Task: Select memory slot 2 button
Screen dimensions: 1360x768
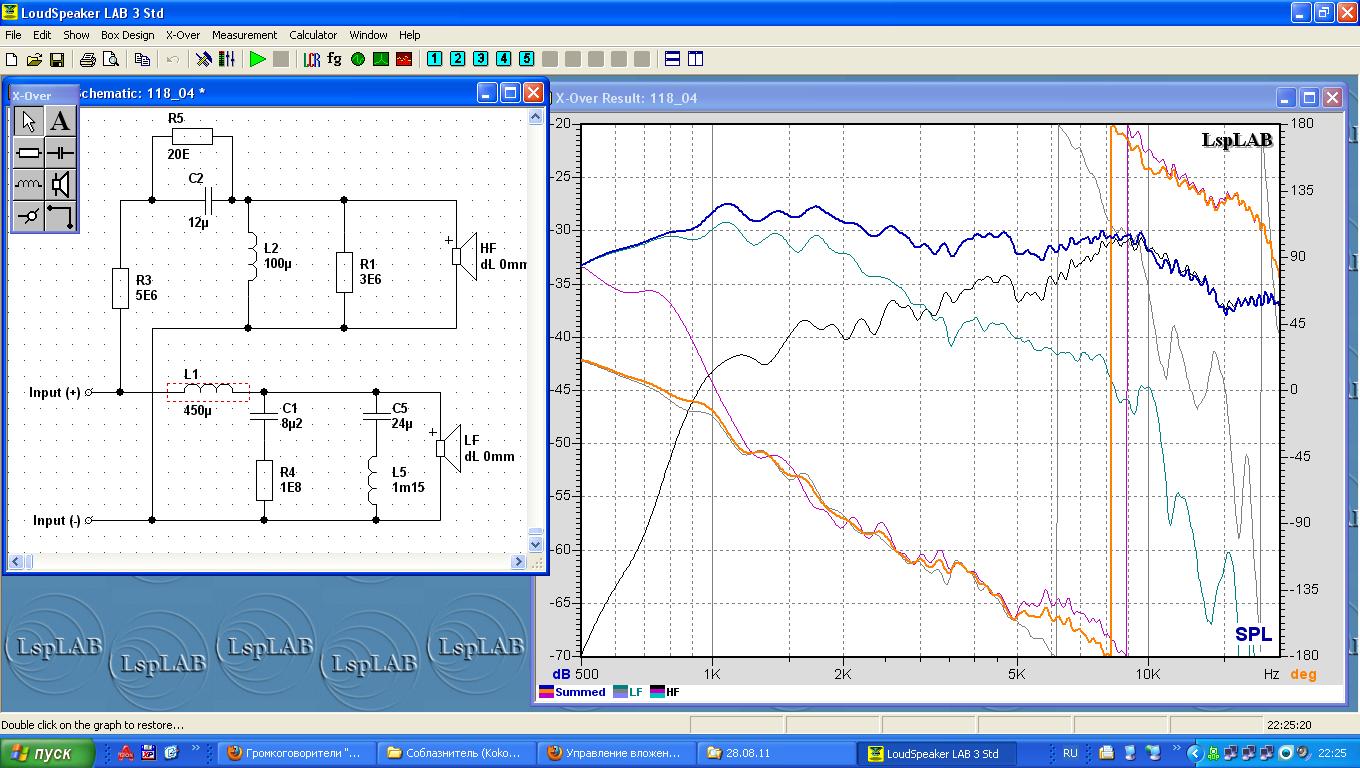Action: (457, 59)
